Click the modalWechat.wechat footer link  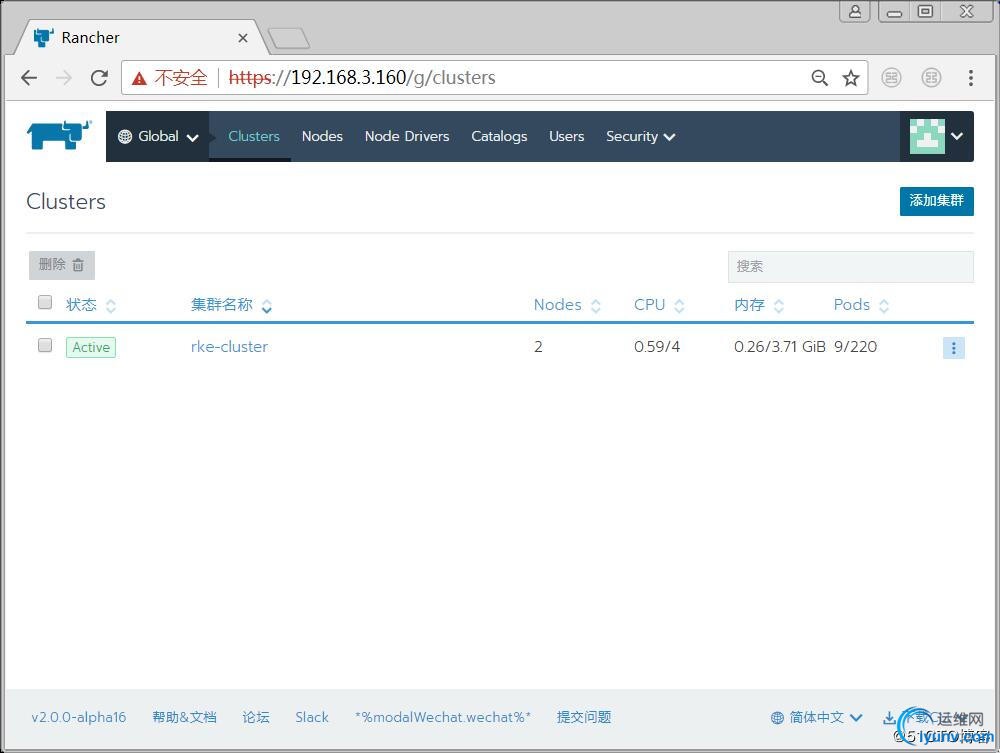click(443, 717)
